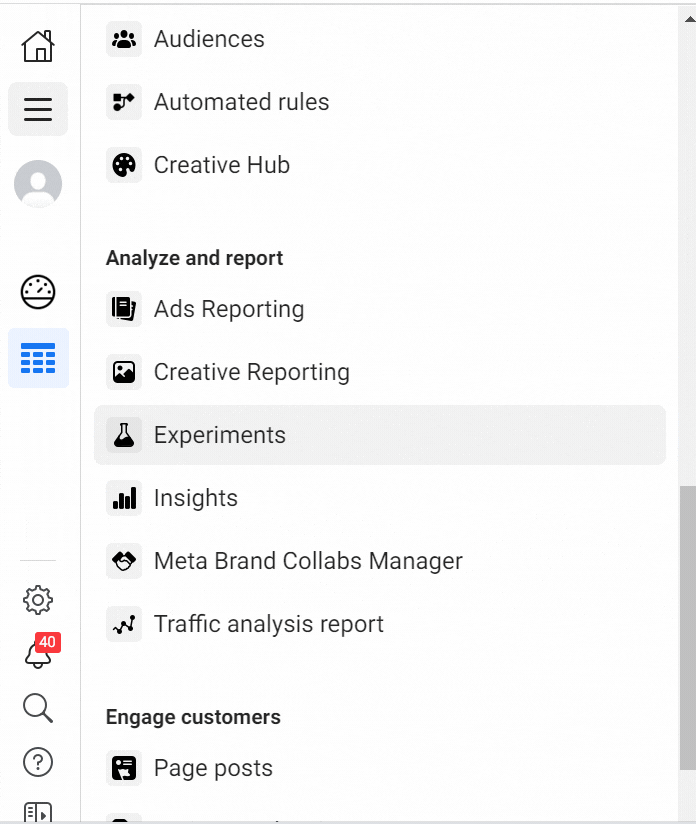Open Audiences from the menu
Image resolution: width=696 pixels, height=824 pixels.
coord(209,40)
